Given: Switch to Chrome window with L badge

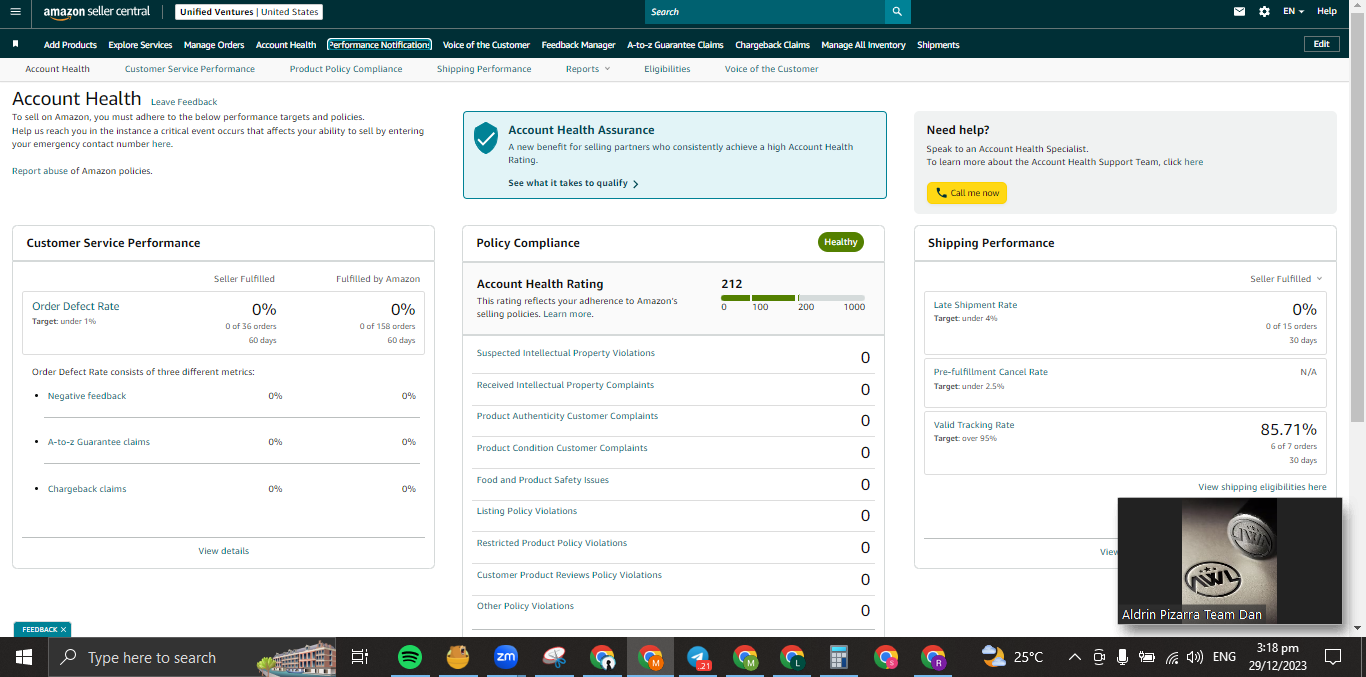Looking at the screenshot, I should 792,657.
